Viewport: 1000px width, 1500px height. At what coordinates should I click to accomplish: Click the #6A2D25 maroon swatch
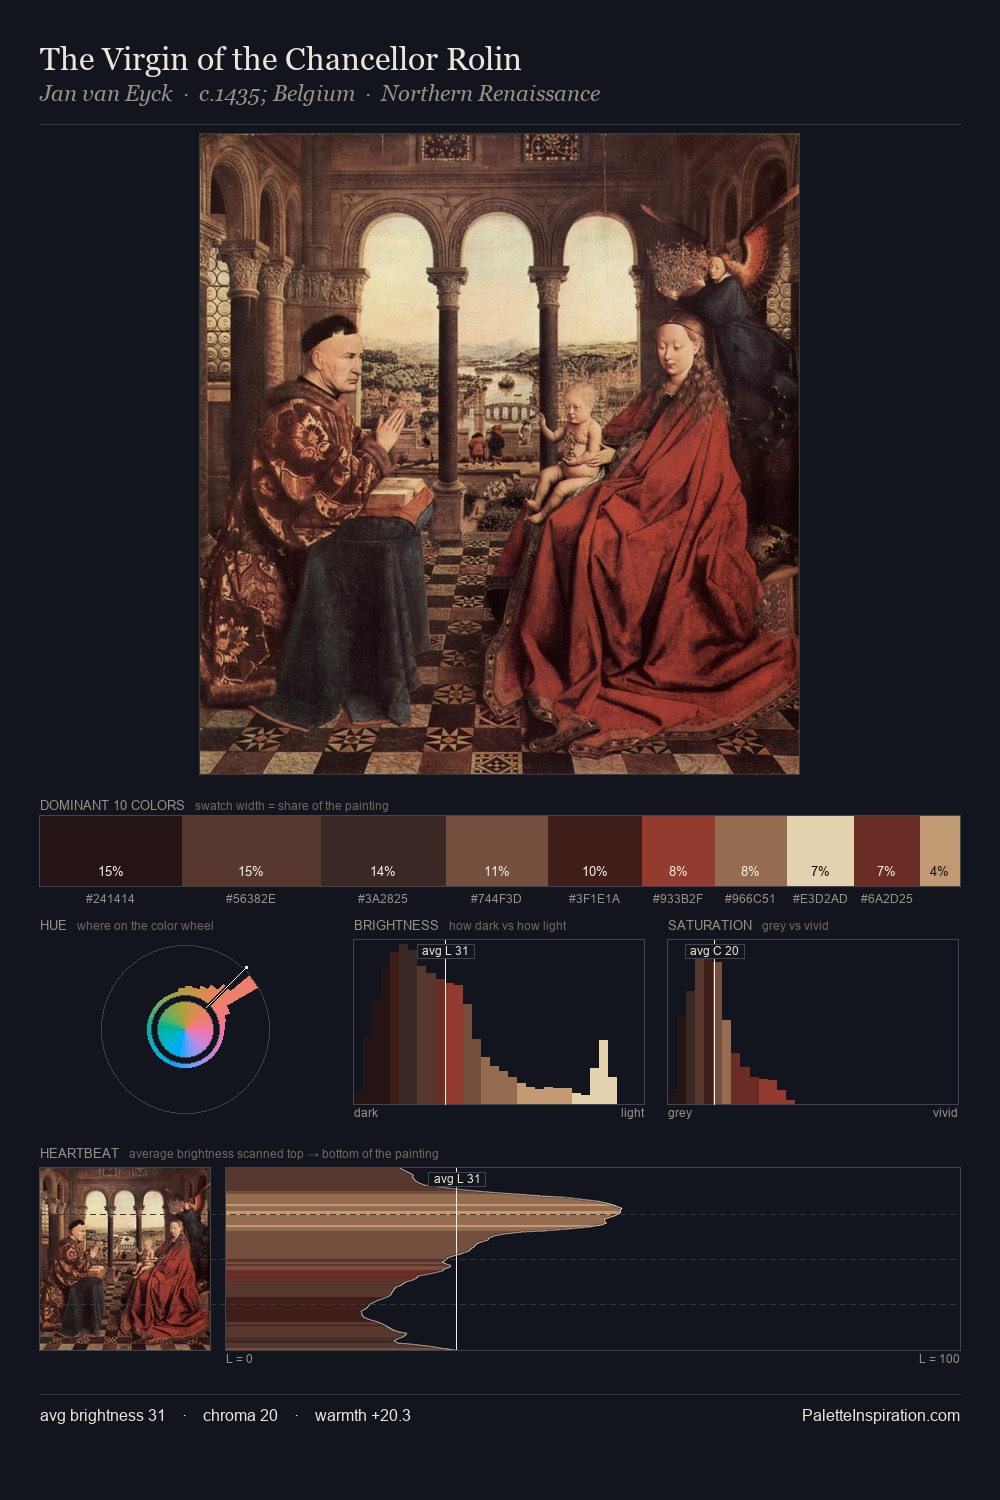click(x=886, y=851)
